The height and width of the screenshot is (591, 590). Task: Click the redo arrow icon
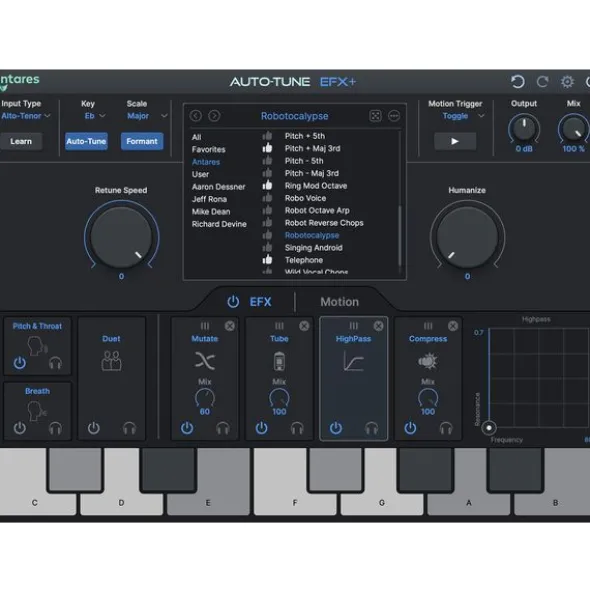[542, 81]
